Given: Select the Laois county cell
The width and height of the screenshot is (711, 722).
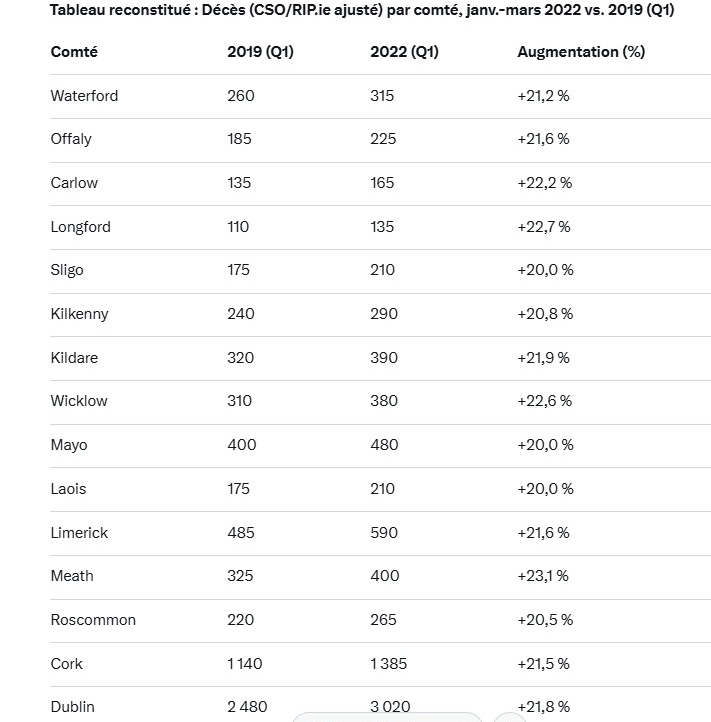Looking at the screenshot, I should click(x=68, y=489).
